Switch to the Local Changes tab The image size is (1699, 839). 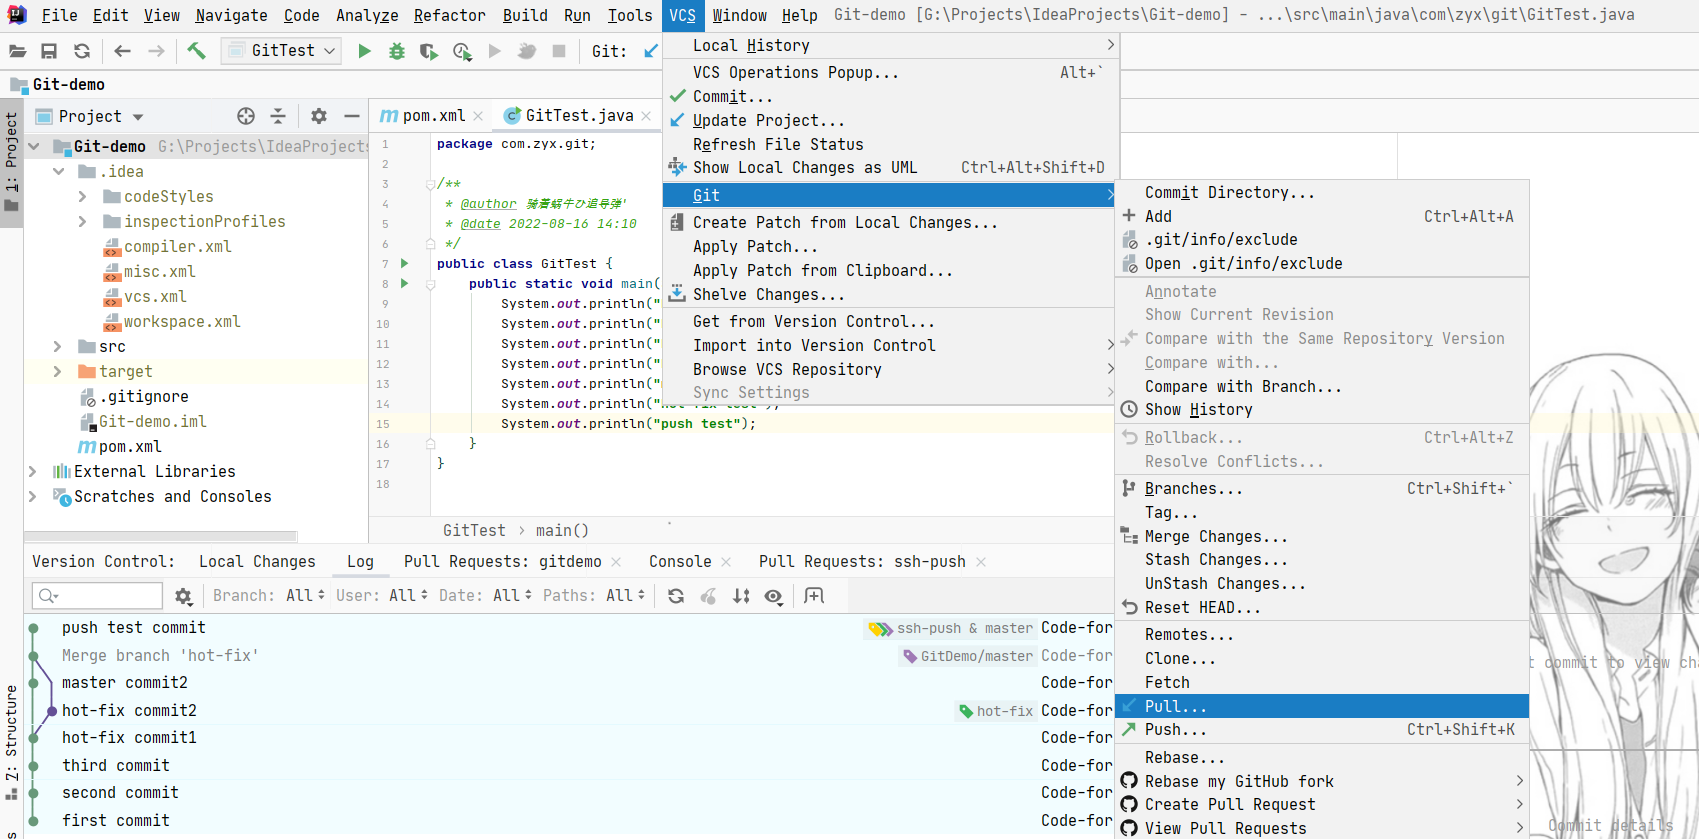257,562
